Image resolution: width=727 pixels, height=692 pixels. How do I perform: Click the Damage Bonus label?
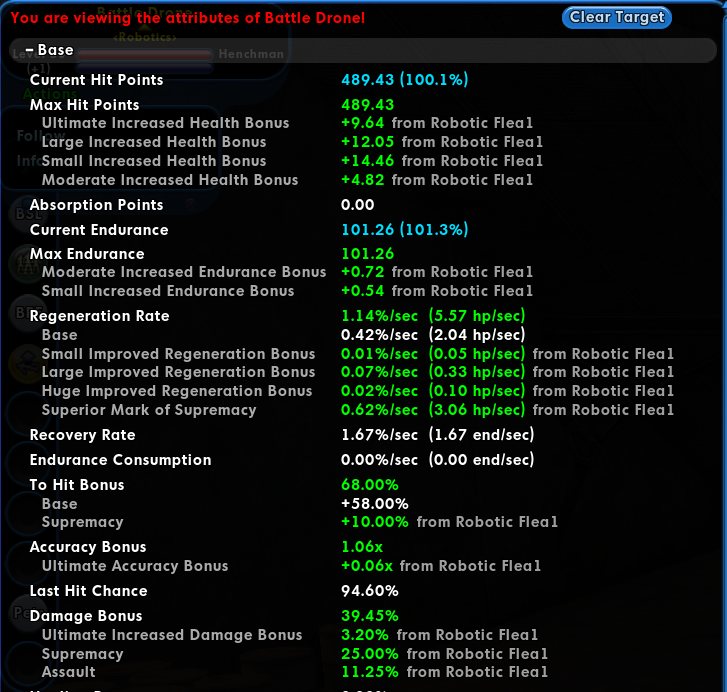tap(86, 616)
